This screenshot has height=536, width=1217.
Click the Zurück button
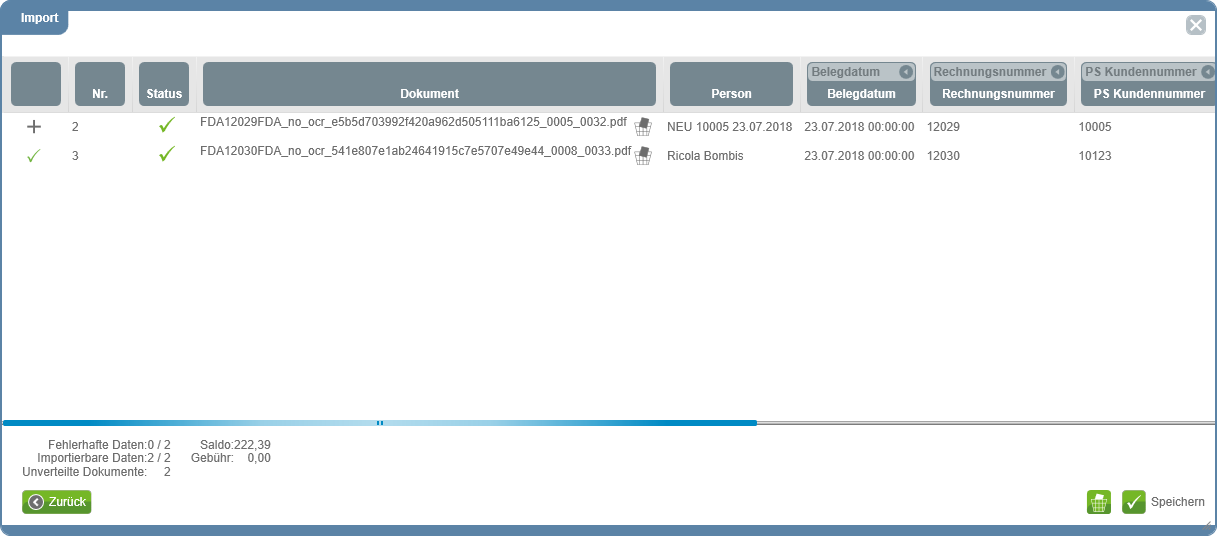pyautogui.click(x=57, y=502)
